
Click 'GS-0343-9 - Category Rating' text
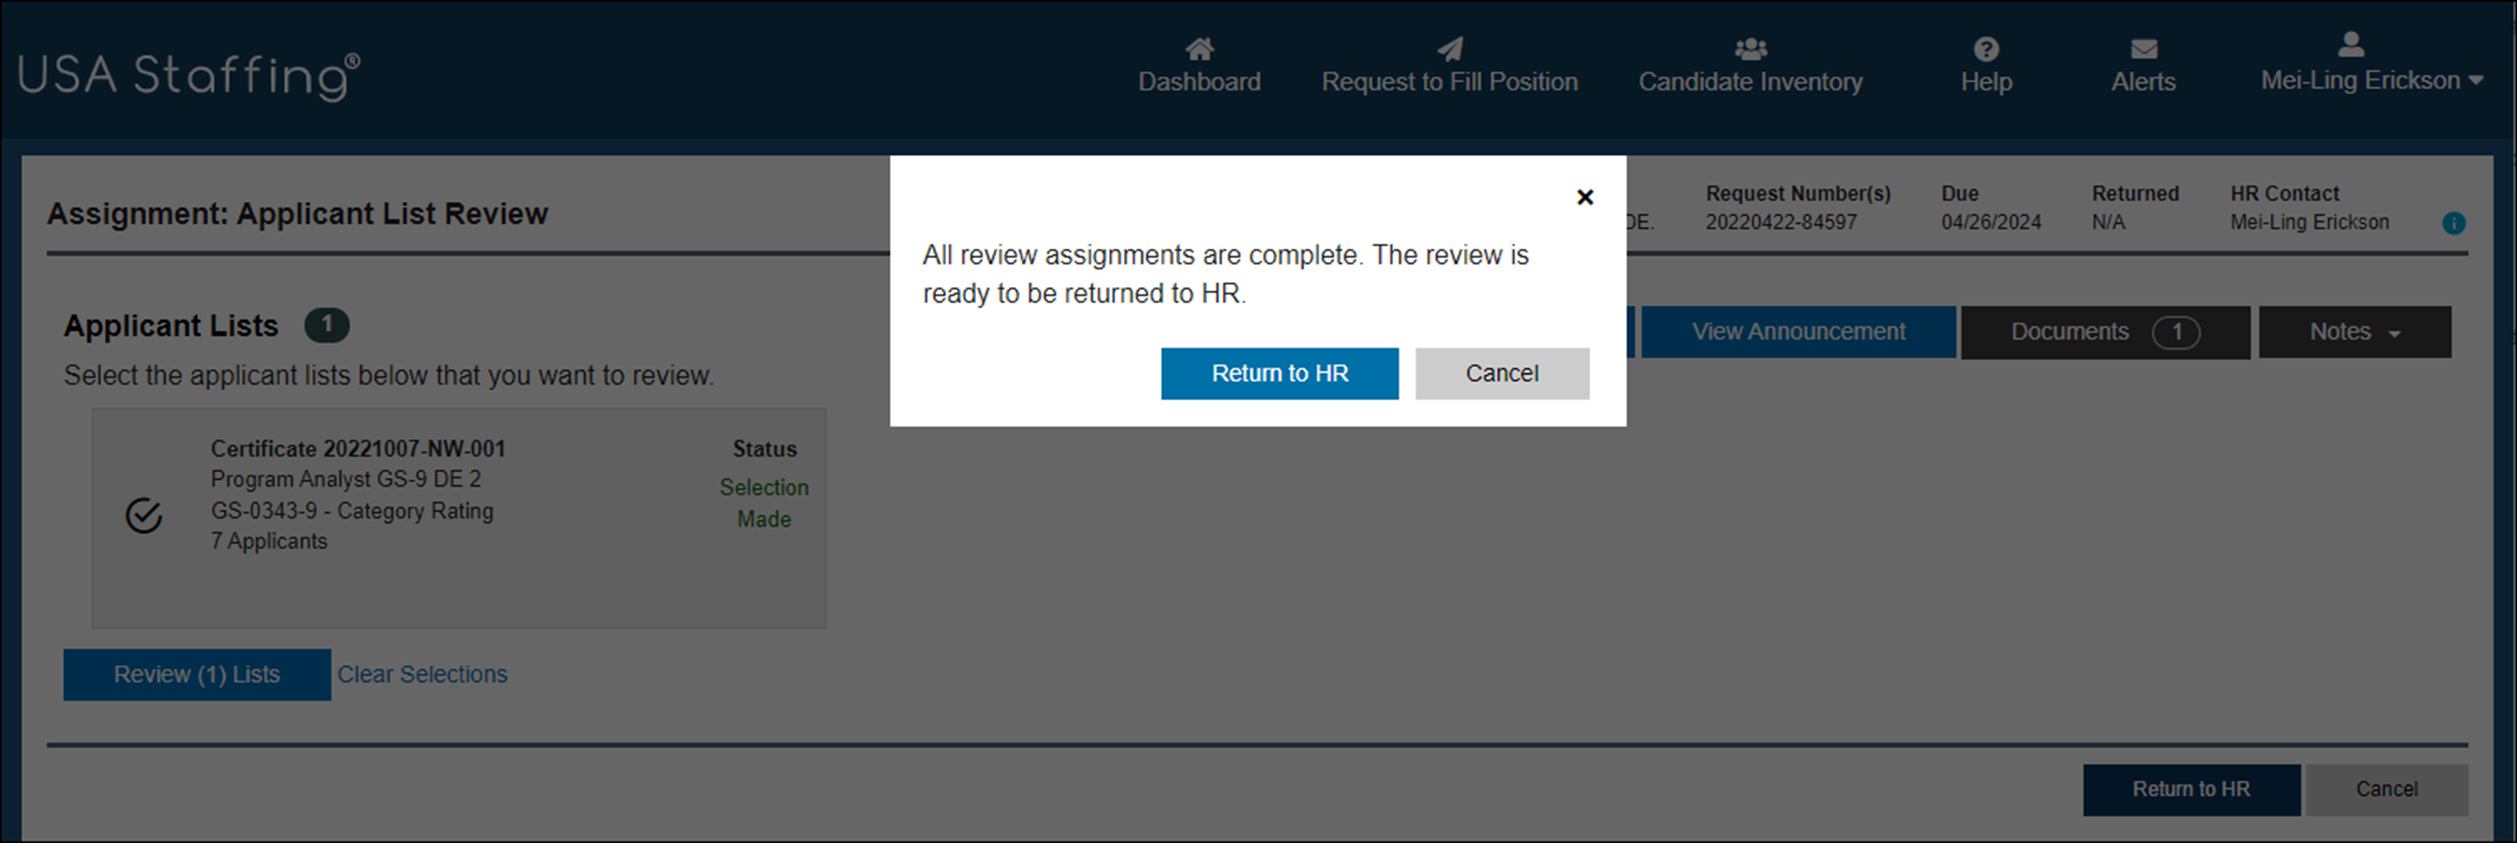(352, 511)
